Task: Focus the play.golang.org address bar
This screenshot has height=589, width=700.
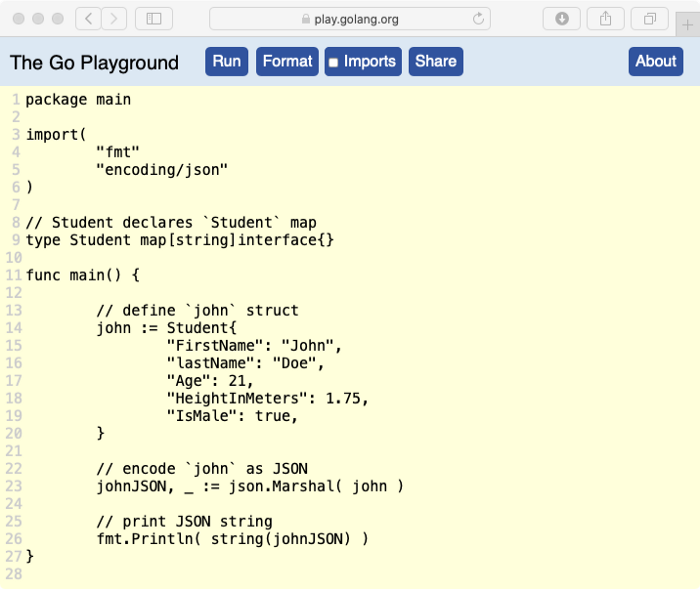Action: [x=350, y=18]
